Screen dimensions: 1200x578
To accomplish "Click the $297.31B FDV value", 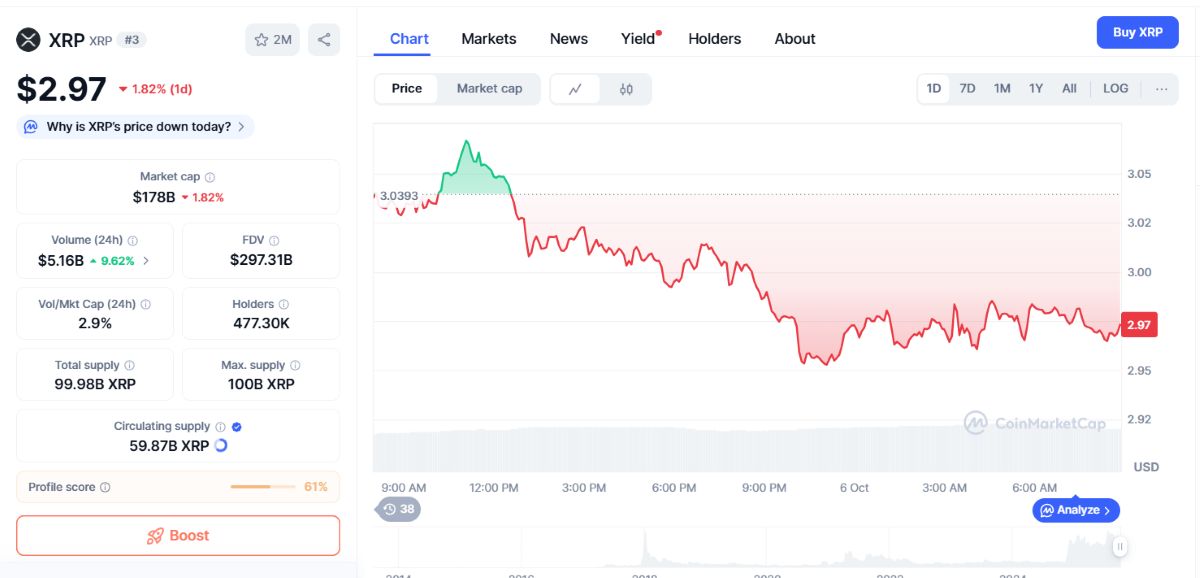I will (x=261, y=260).
